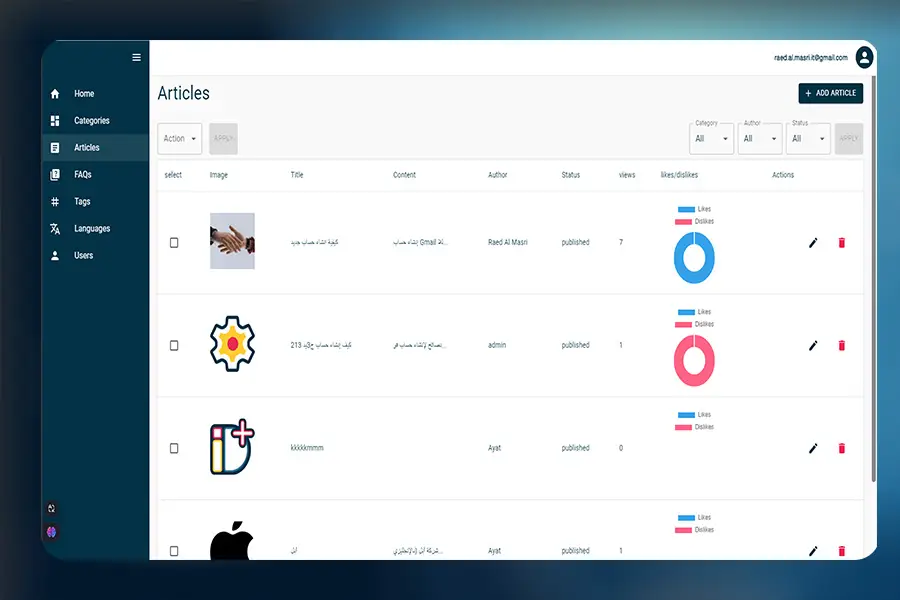Viewport: 900px width, 600px height.
Task: Open the FAQs sidebar item
Action: [82, 175]
